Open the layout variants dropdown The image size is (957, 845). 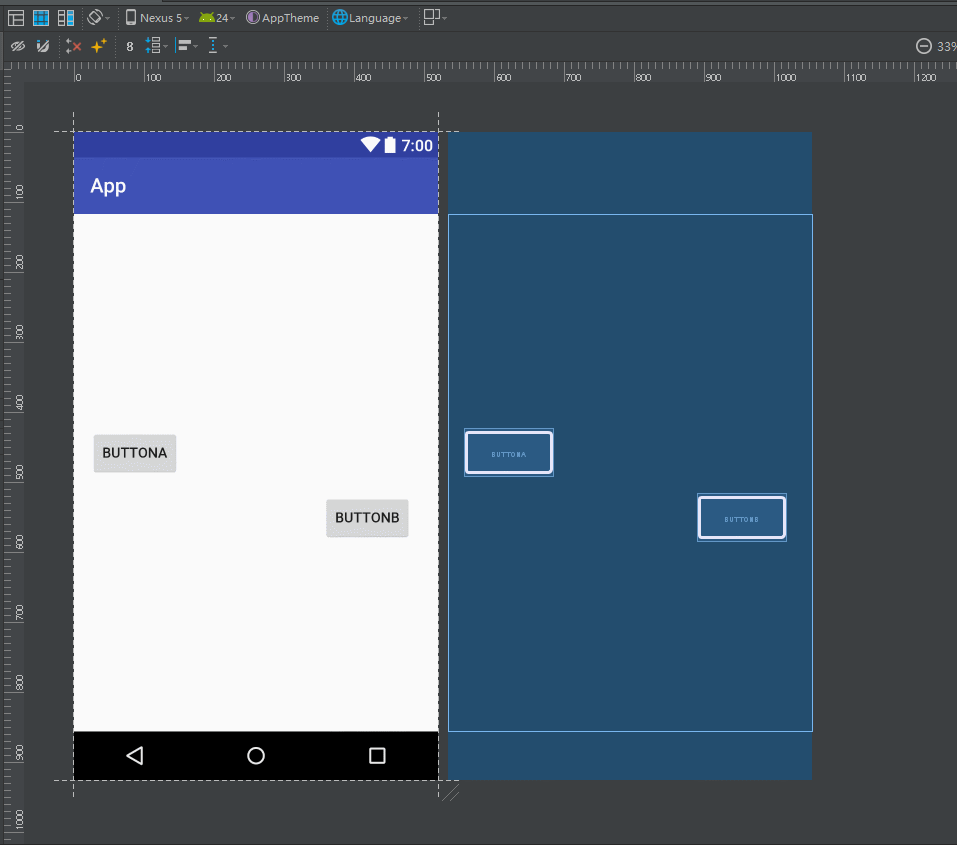[x=434, y=18]
